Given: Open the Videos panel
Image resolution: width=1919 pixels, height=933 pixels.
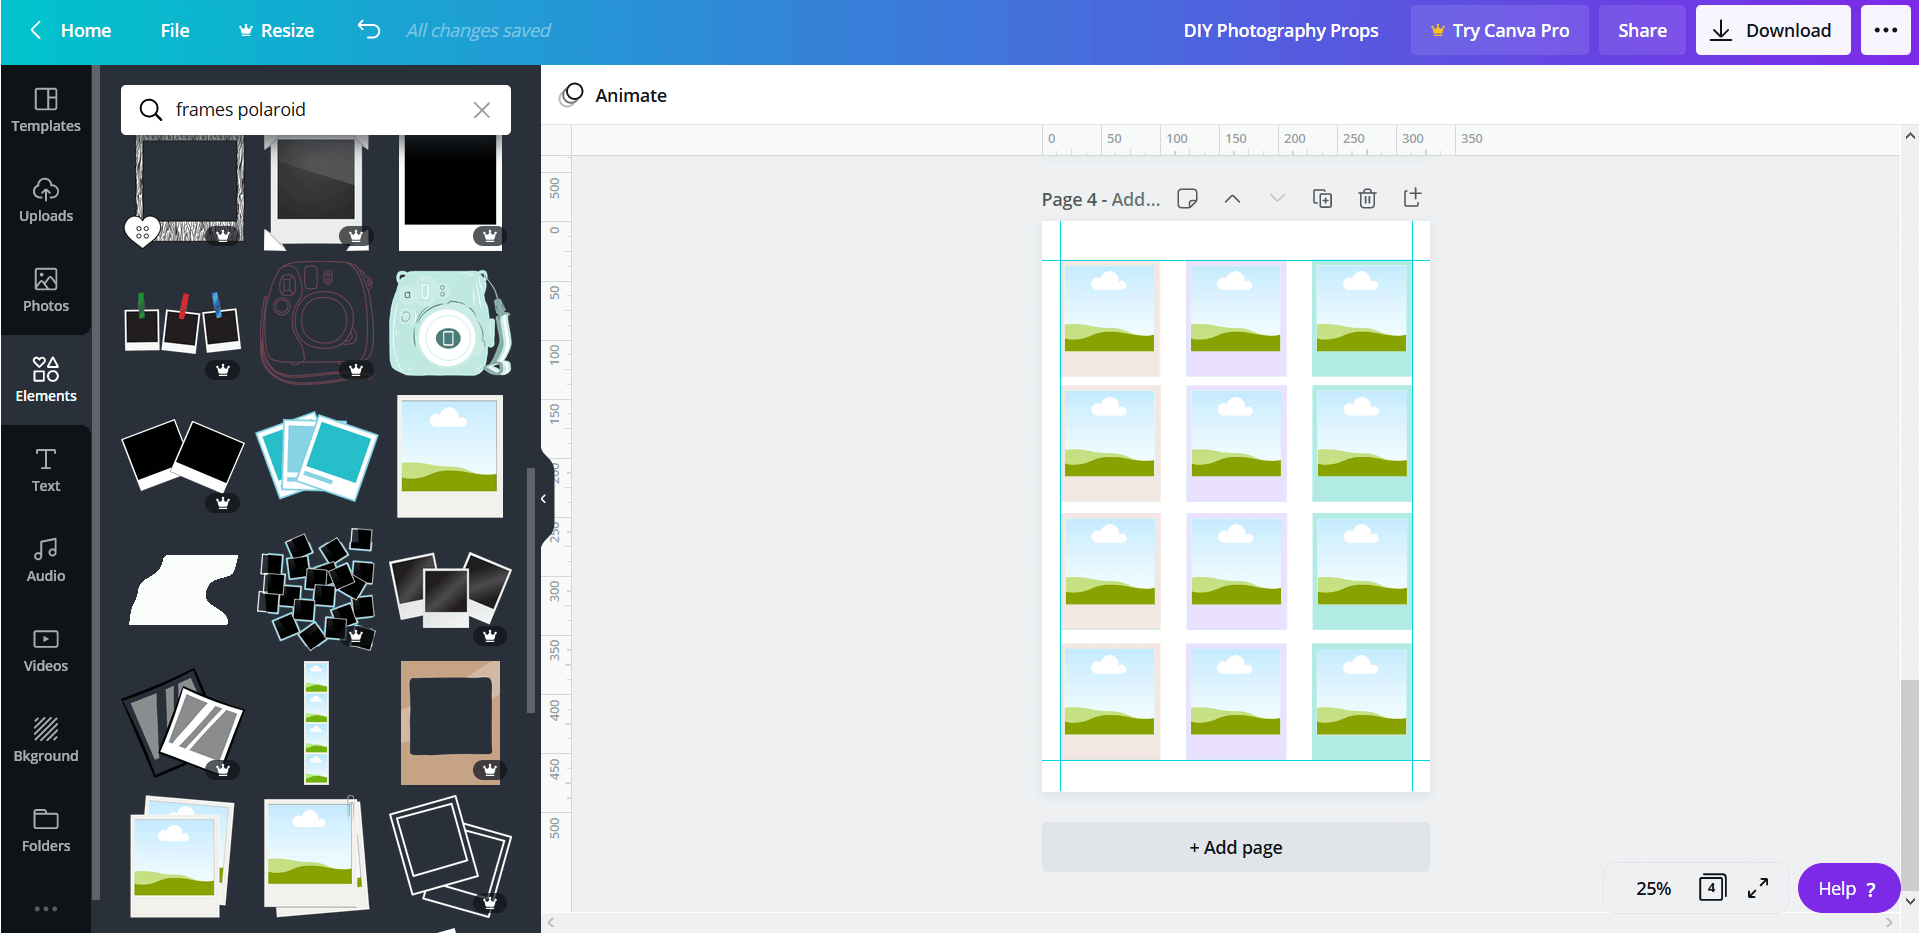Looking at the screenshot, I should tap(46, 648).
